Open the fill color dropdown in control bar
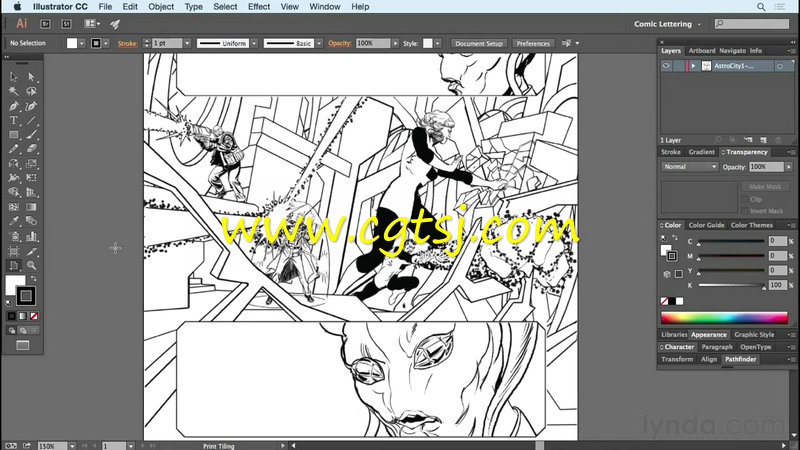Viewport: 800px width, 450px height. (x=82, y=43)
